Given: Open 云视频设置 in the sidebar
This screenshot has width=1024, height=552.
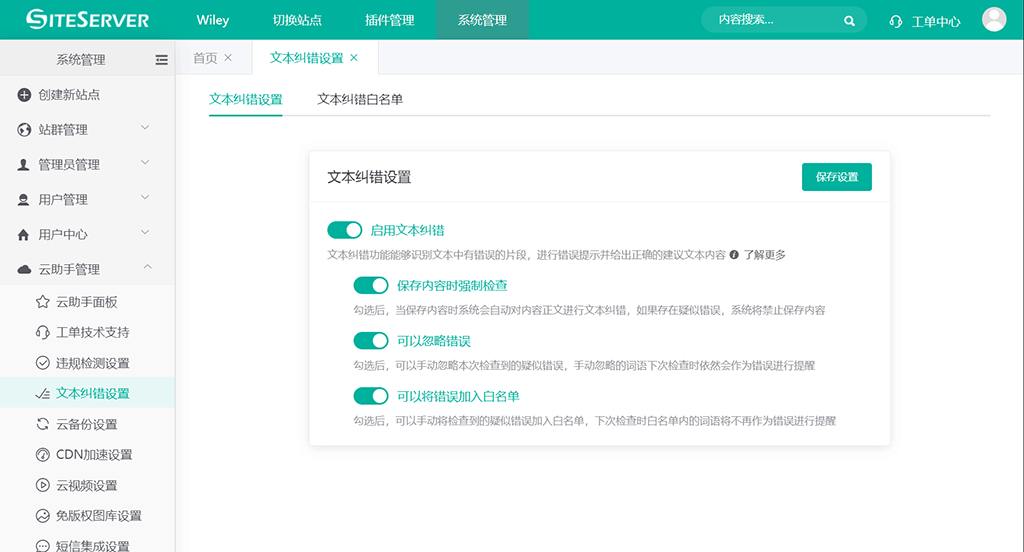Looking at the screenshot, I should 86,485.
